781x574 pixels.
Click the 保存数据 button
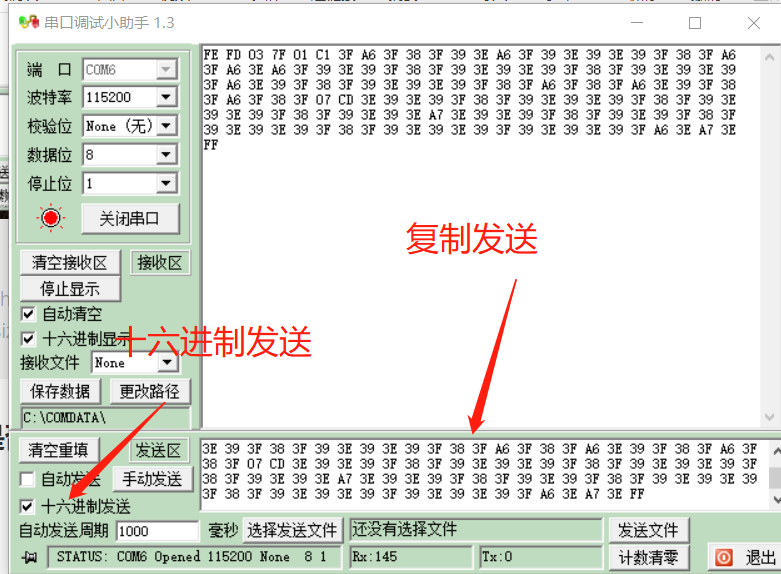click(x=60, y=391)
